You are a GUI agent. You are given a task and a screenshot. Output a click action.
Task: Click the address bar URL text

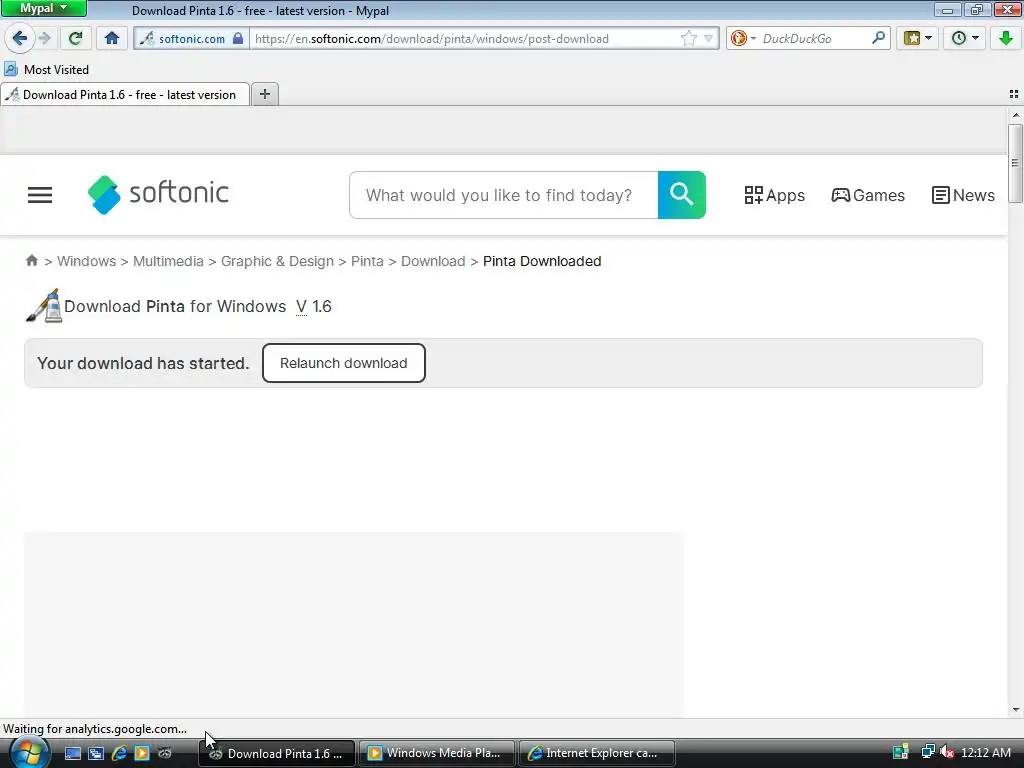(432, 39)
